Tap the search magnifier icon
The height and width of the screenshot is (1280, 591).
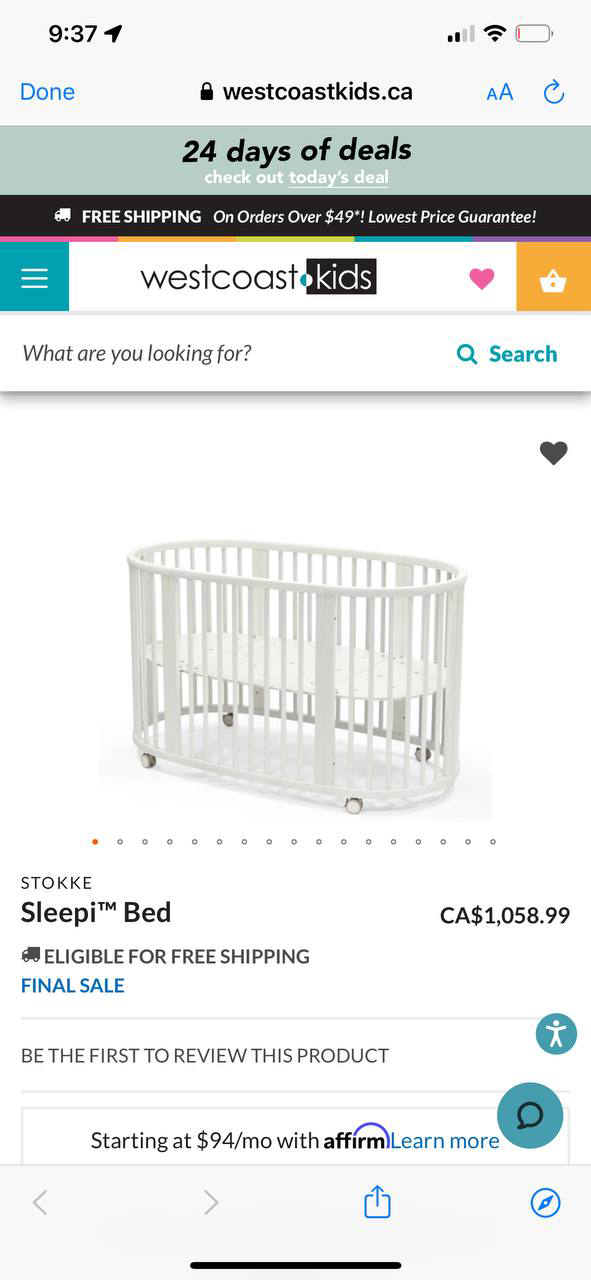(x=467, y=354)
